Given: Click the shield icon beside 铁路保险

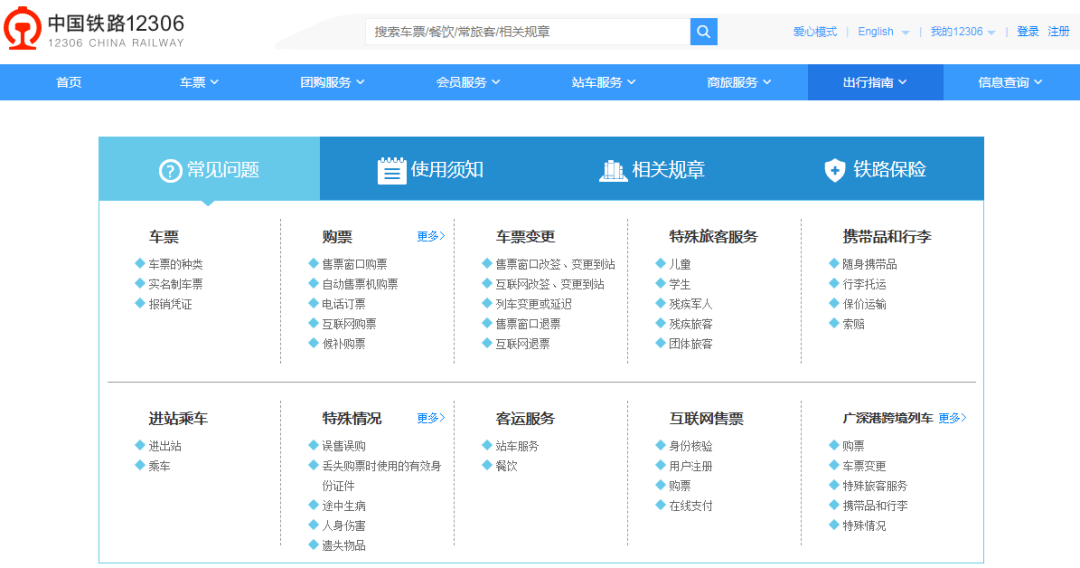Looking at the screenshot, I should [x=835, y=171].
